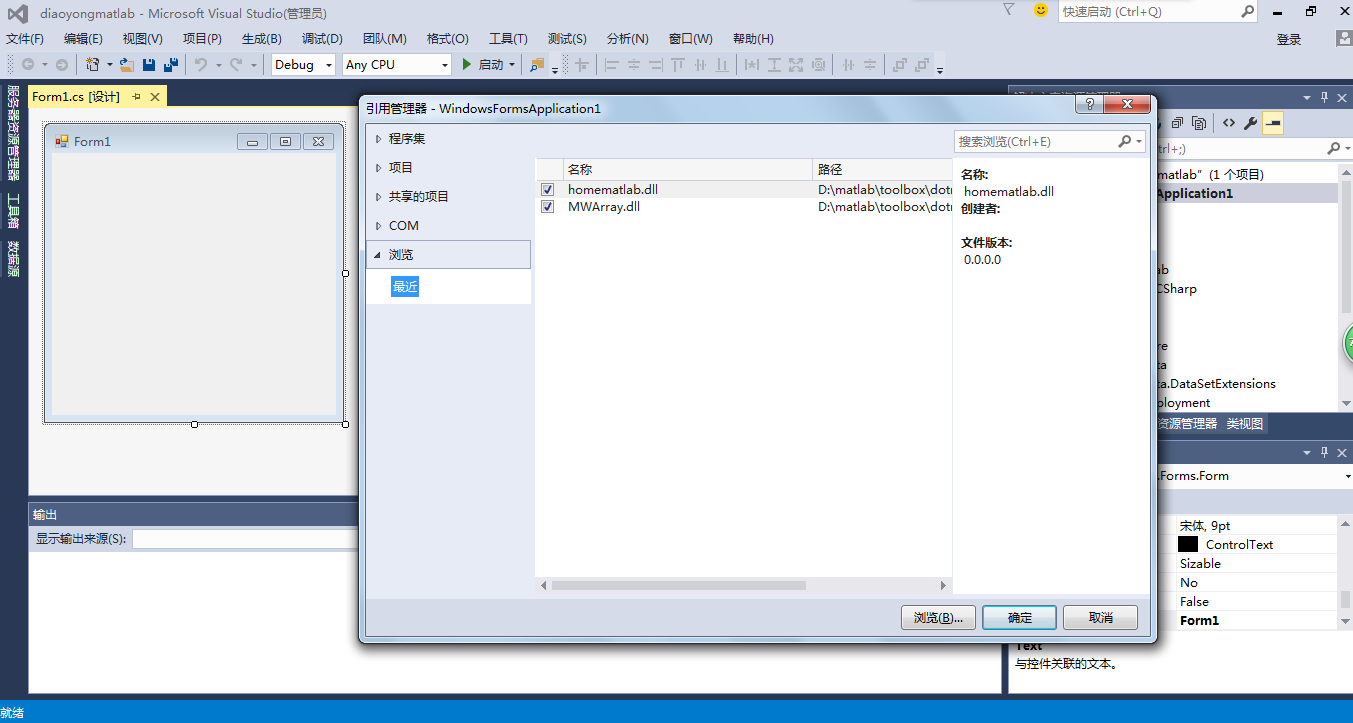Sort the list by 路径 column
The width and height of the screenshot is (1353, 723).
[882, 170]
